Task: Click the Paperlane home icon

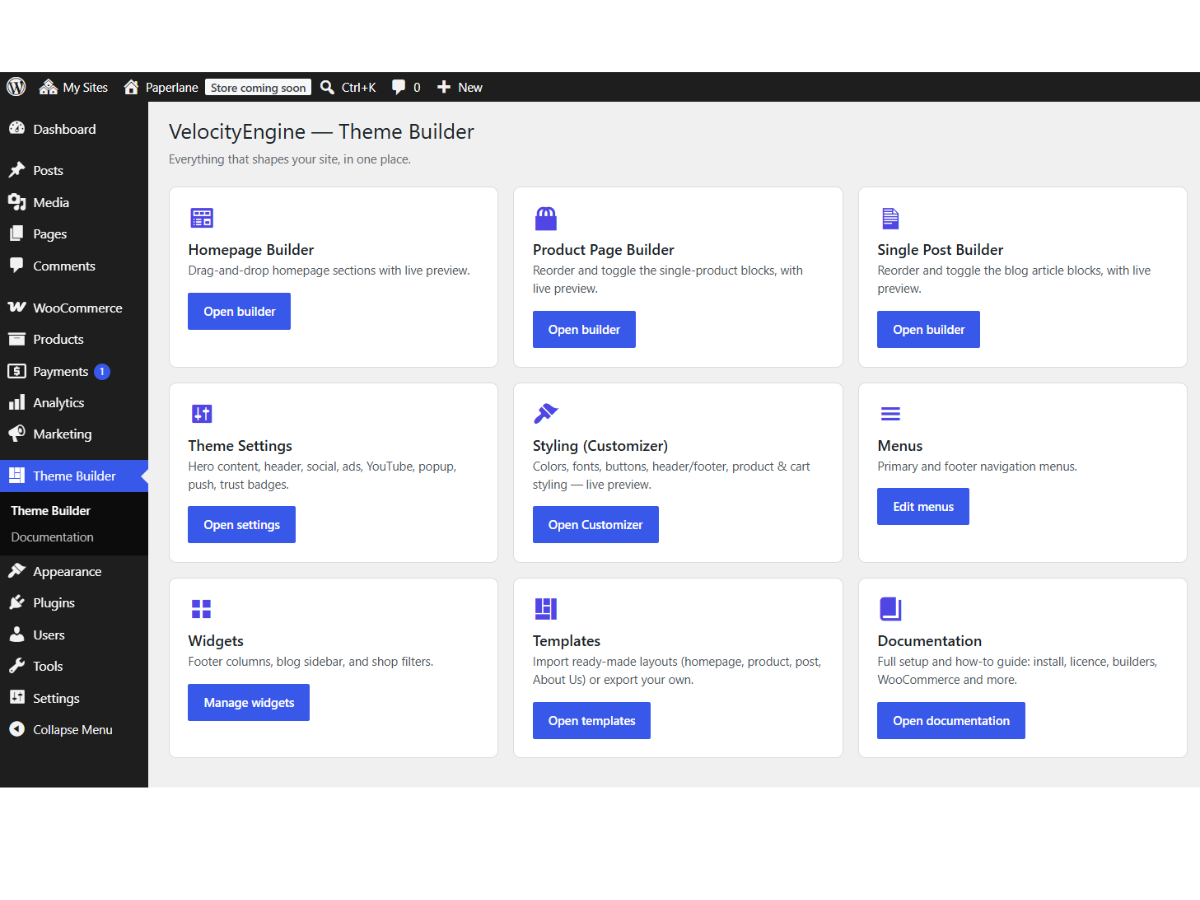Action: [x=131, y=87]
